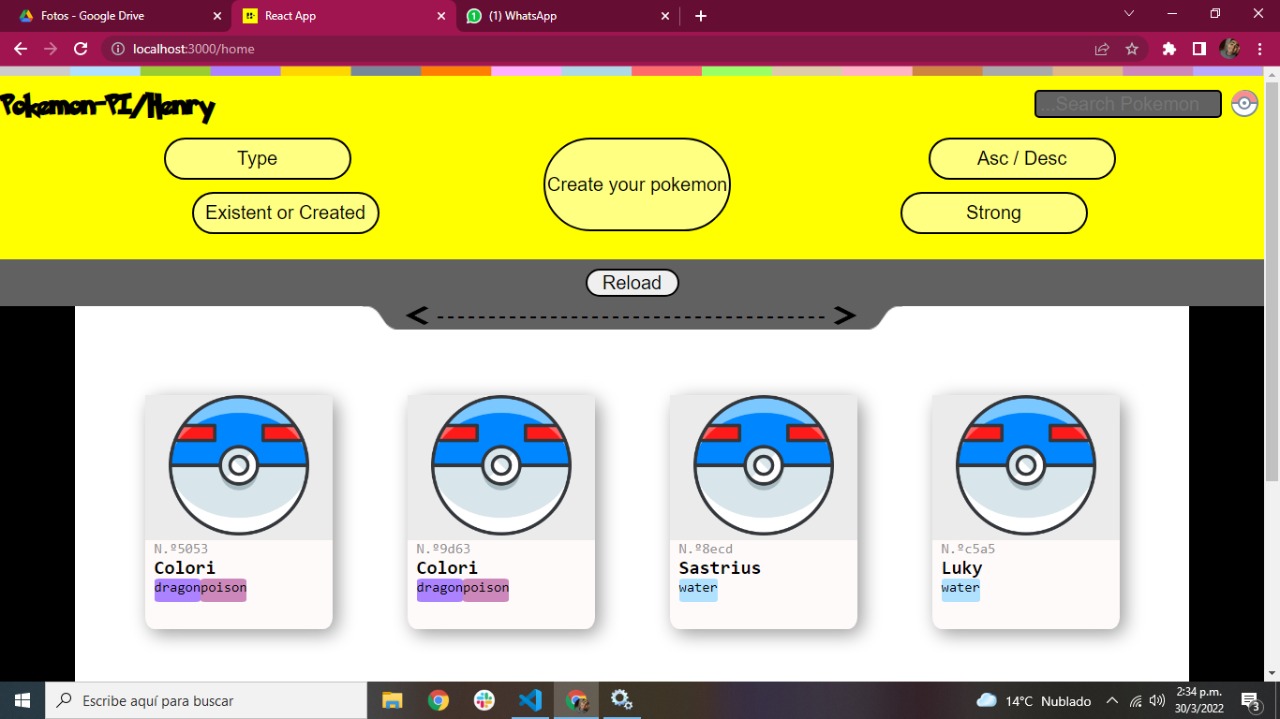
Task: Open Slack from the taskbar
Action: pos(484,701)
